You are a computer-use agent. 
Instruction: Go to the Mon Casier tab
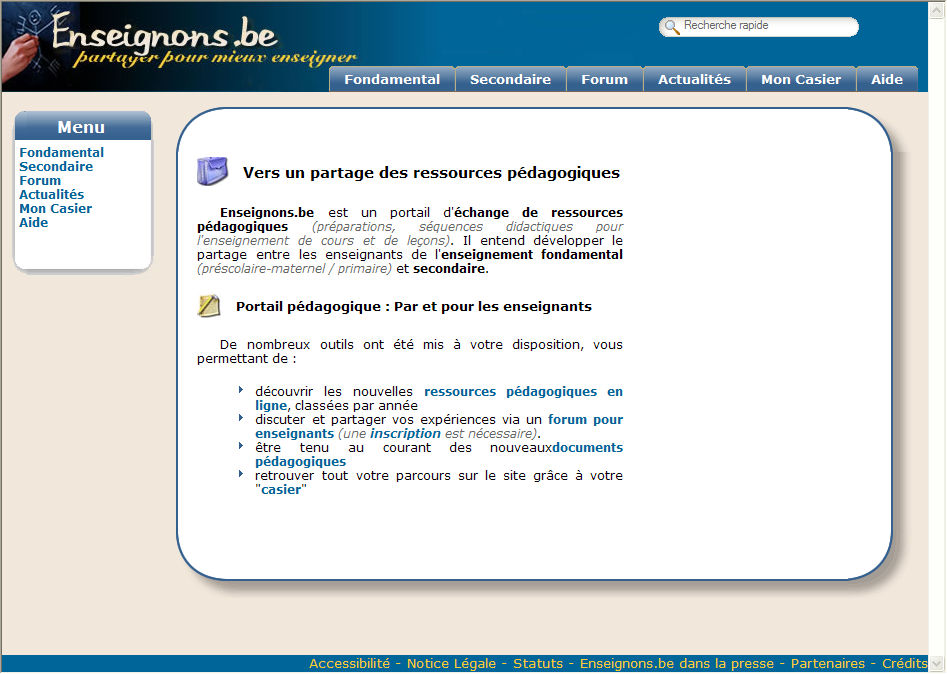[801, 79]
